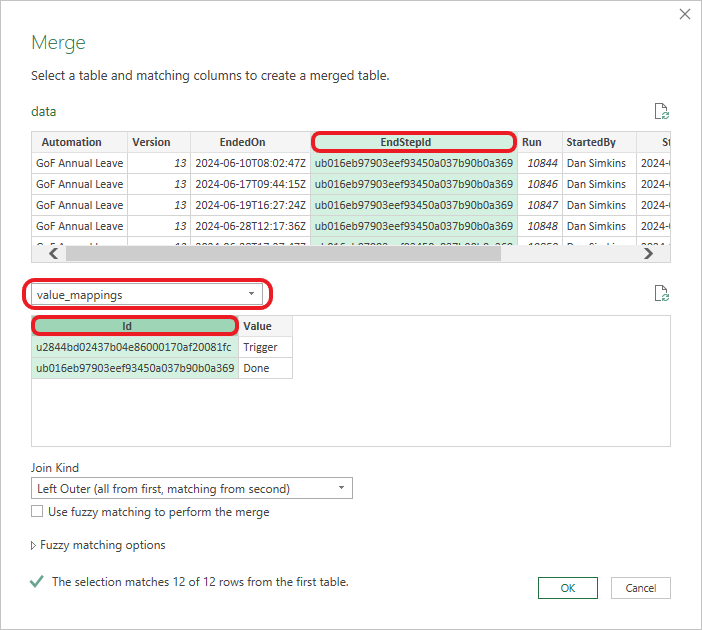This screenshot has width=702, height=630.
Task: Select the Version column header
Action: coord(159,142)
